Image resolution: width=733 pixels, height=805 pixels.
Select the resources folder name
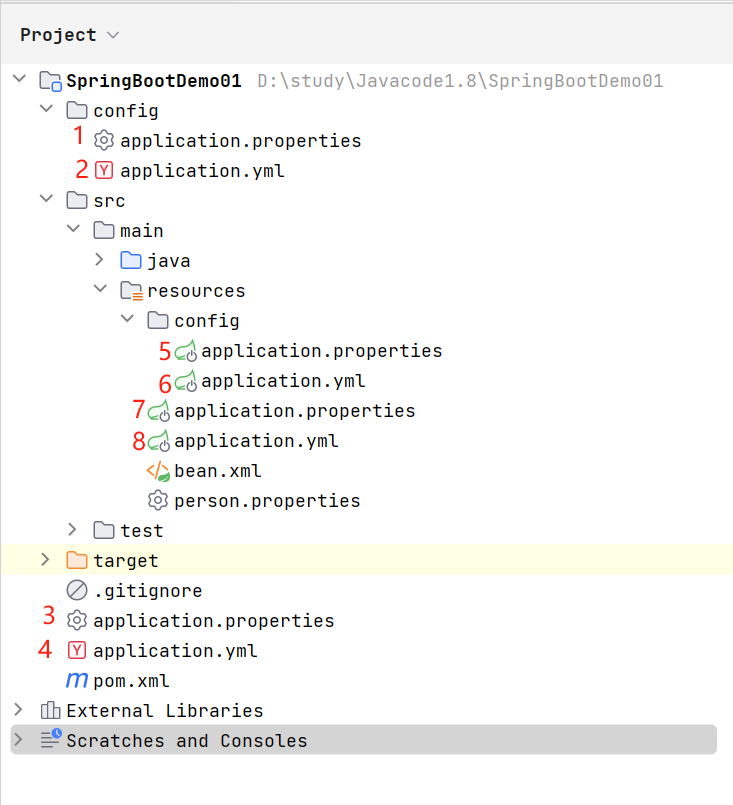point(196,291)
